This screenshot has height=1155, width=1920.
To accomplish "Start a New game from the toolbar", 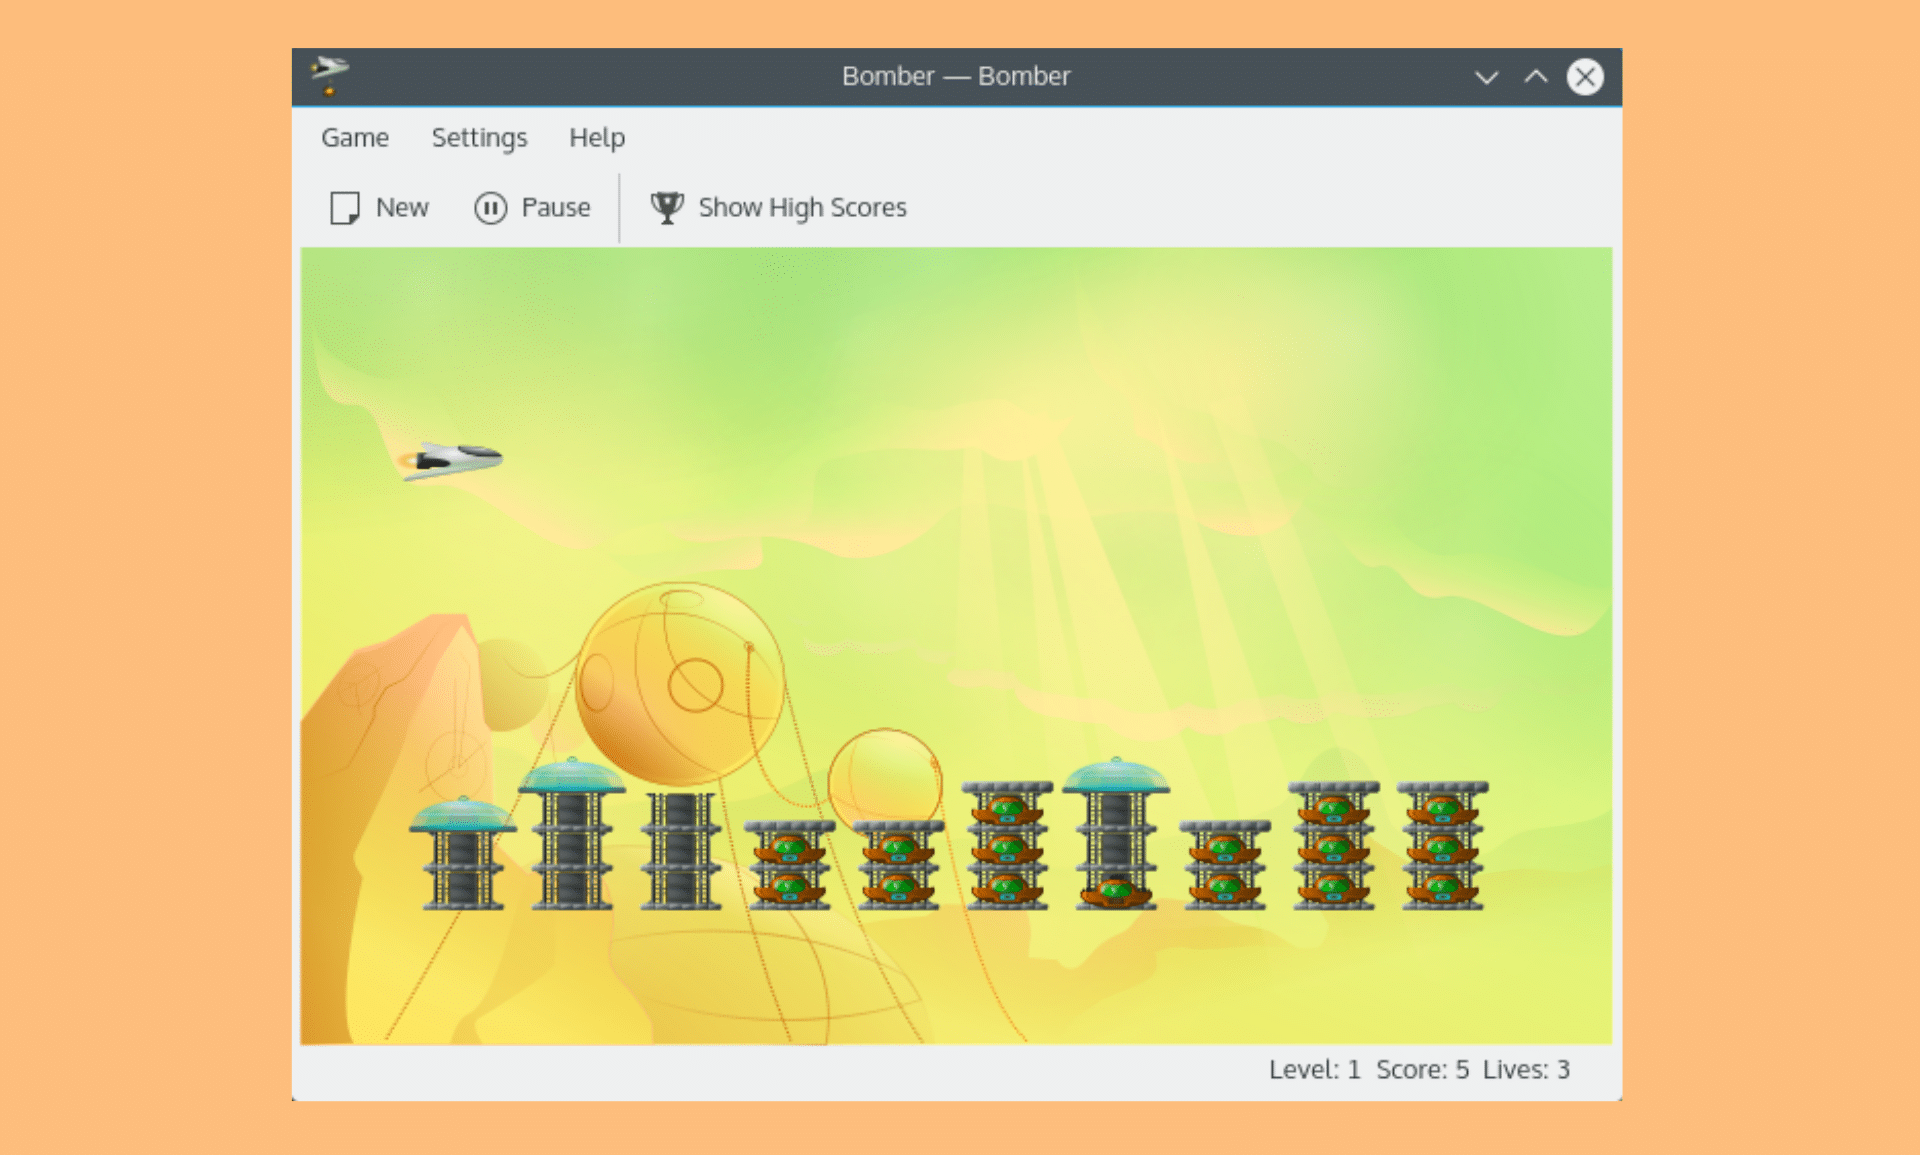I will click(x=402, y=208).
